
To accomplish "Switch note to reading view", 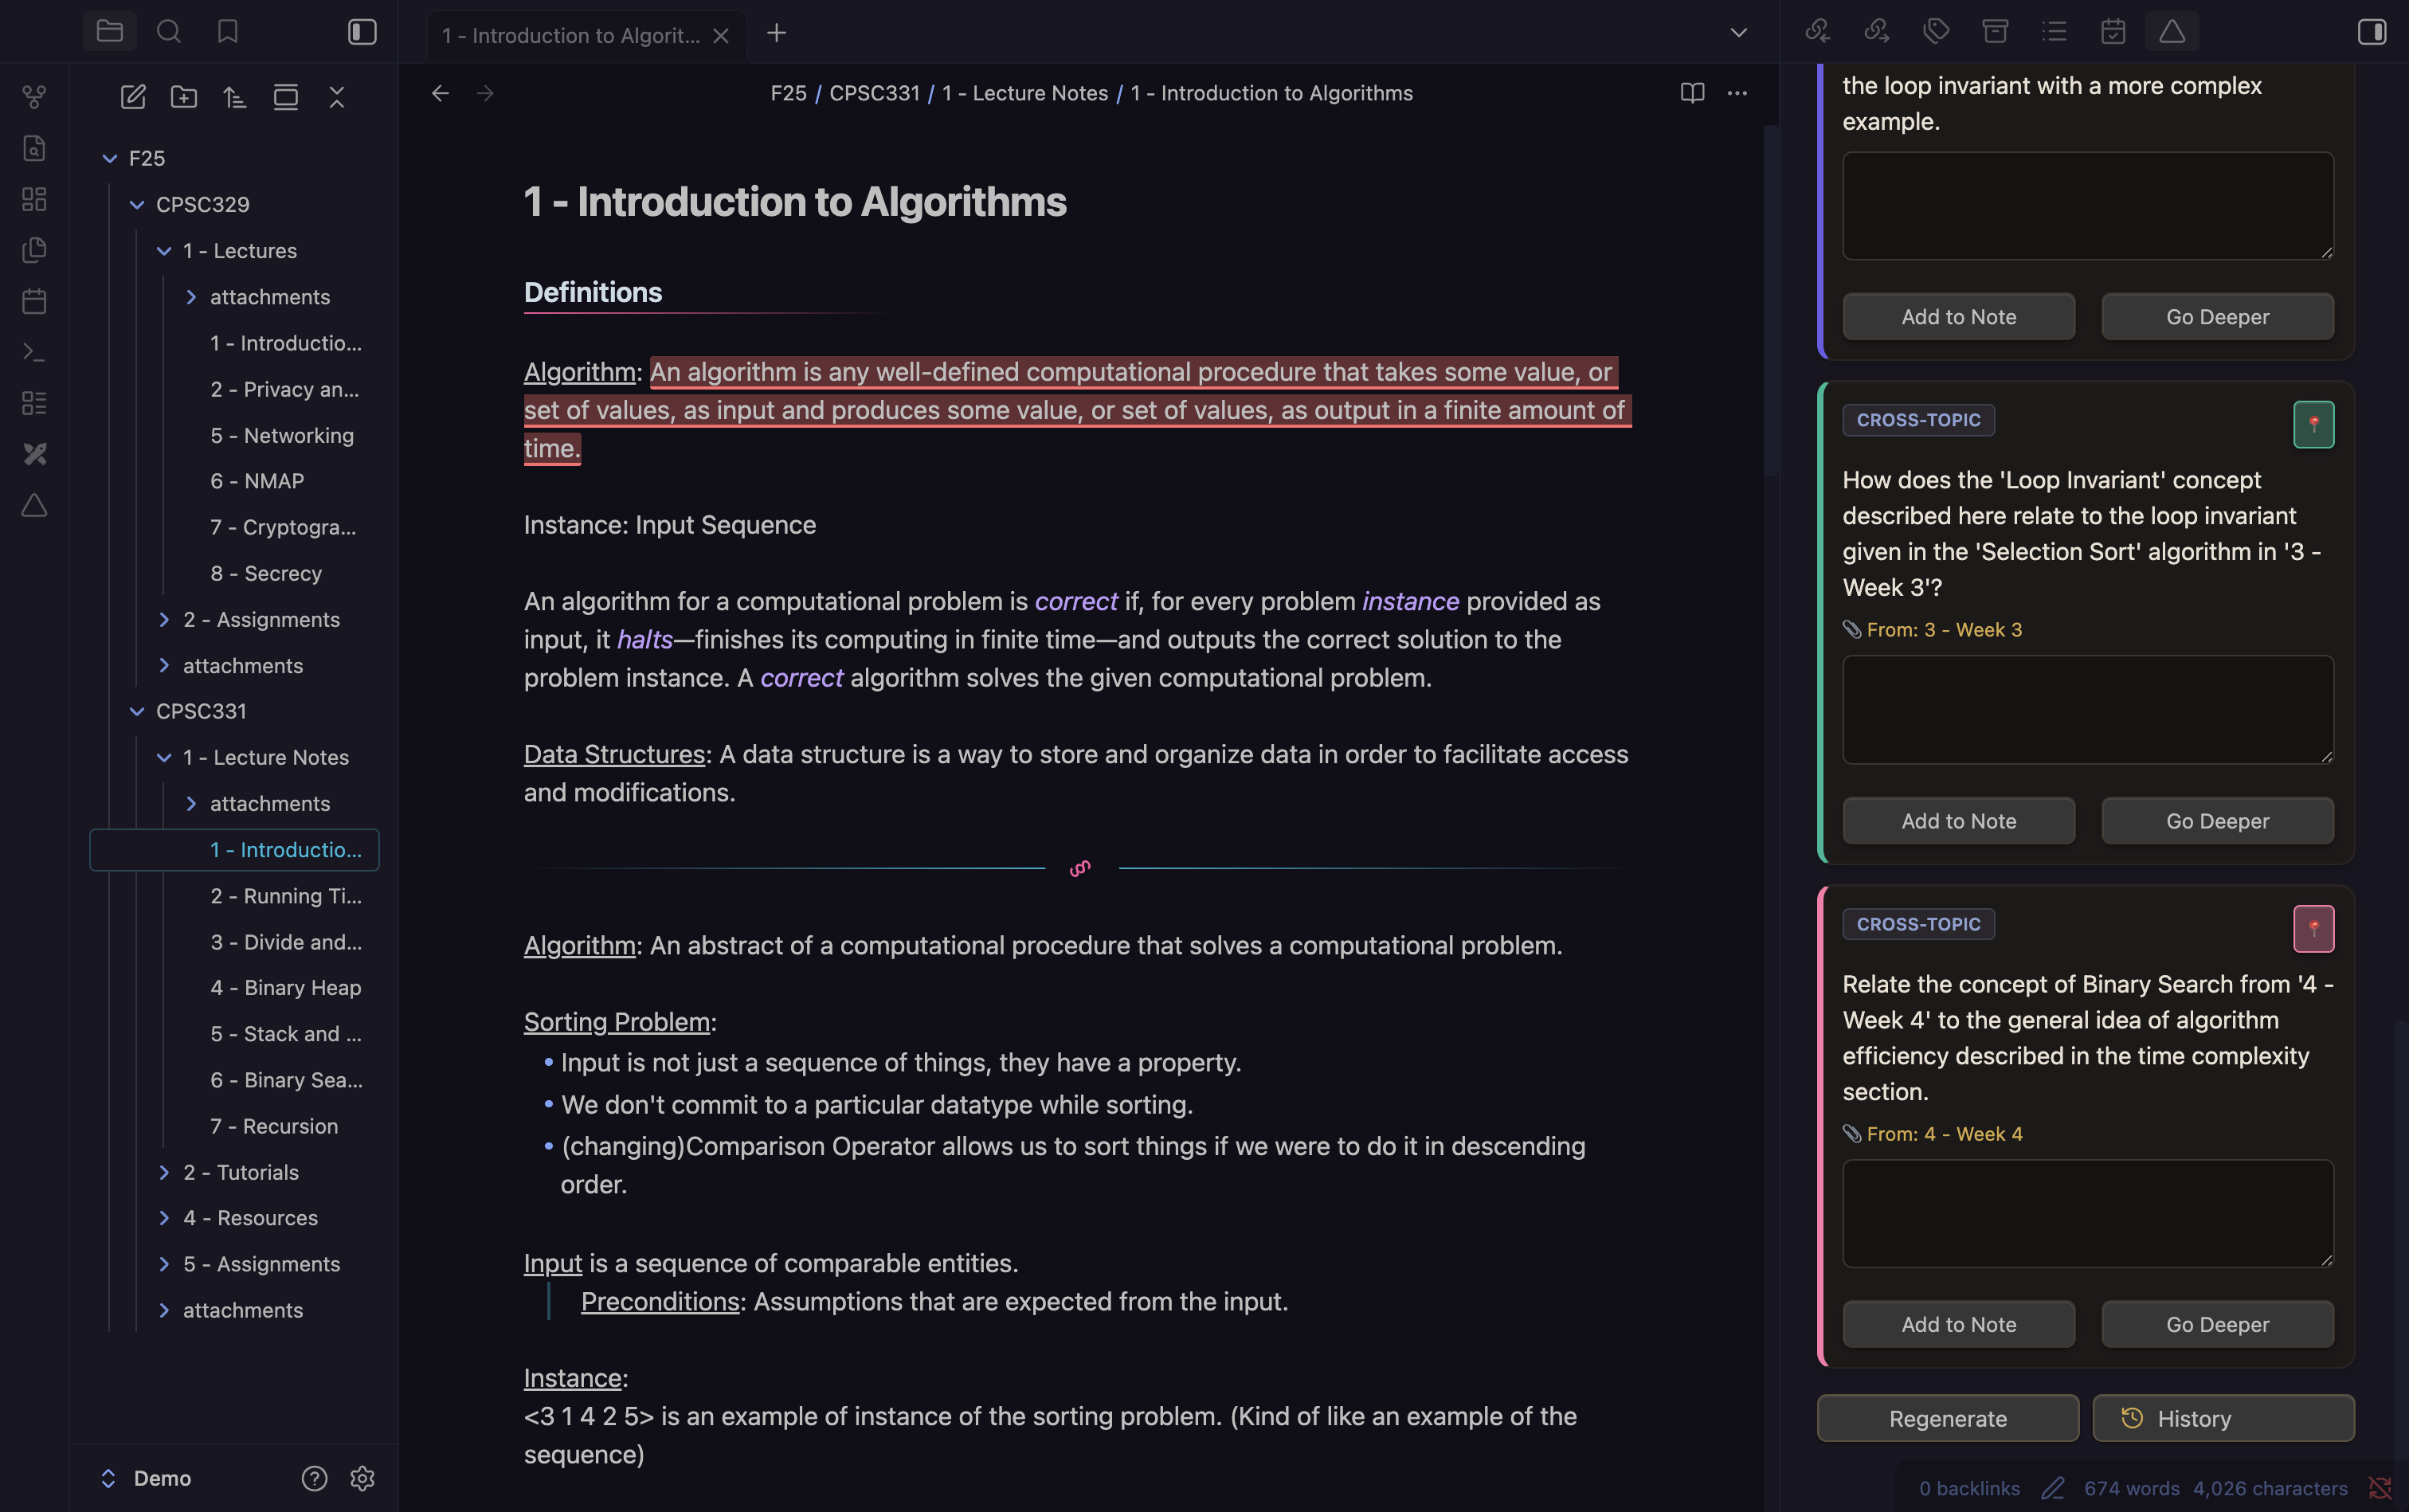I will coord(1692,93).
